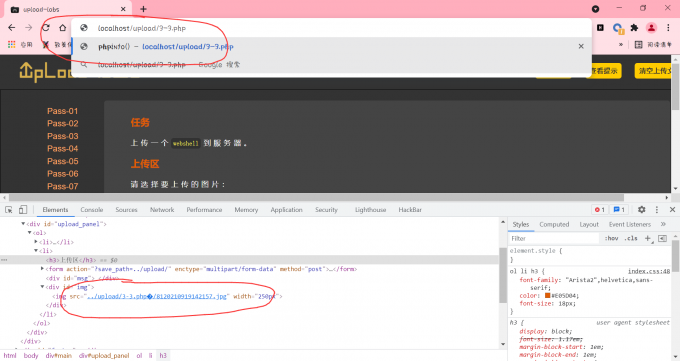Screen dimensions: 680x361
Task: Switch to the Styles pane tab
Action: (520, 224)
